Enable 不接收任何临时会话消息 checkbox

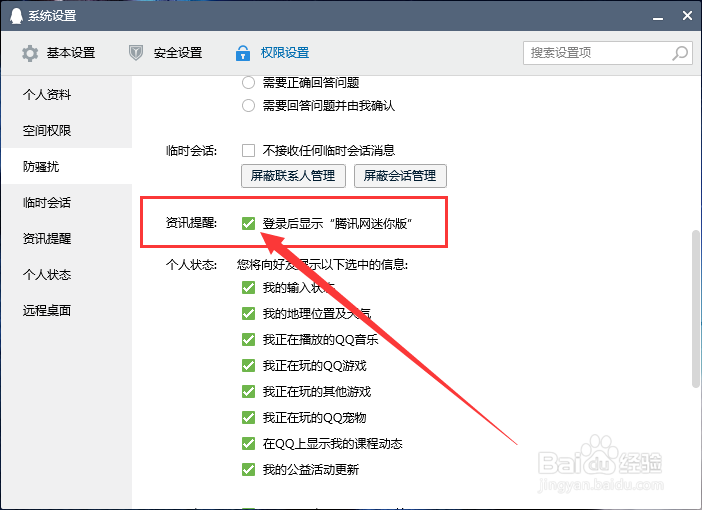[x=248, y=150]
